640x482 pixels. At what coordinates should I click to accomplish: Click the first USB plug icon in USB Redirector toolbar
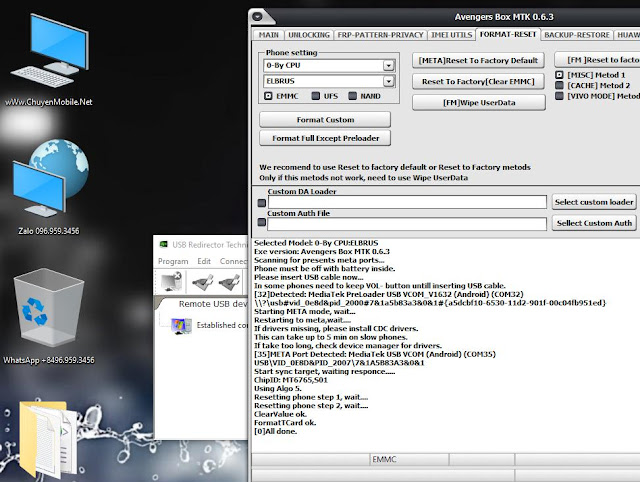(x=203, y=282)
